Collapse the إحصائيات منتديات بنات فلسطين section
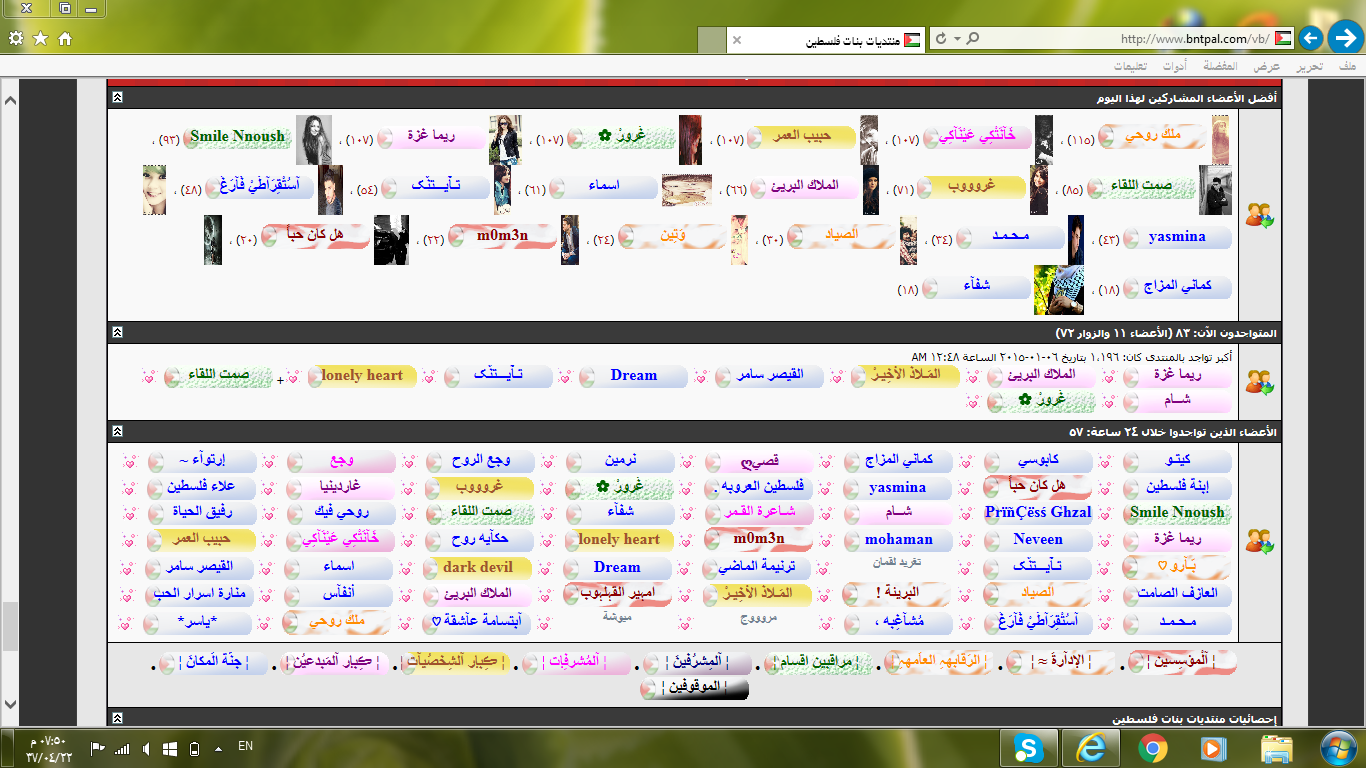1366x768 pixels. click(117, 718)
